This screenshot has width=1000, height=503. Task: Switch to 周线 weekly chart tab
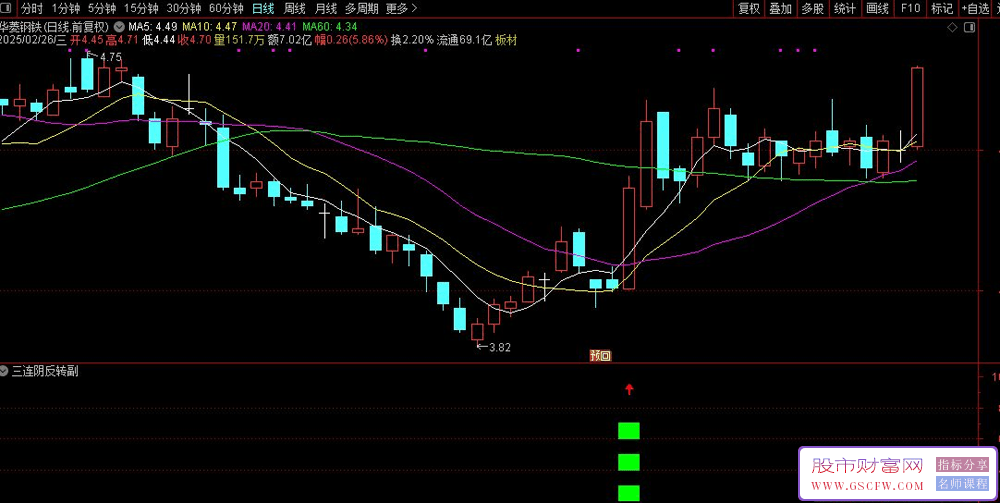[294, 8]
